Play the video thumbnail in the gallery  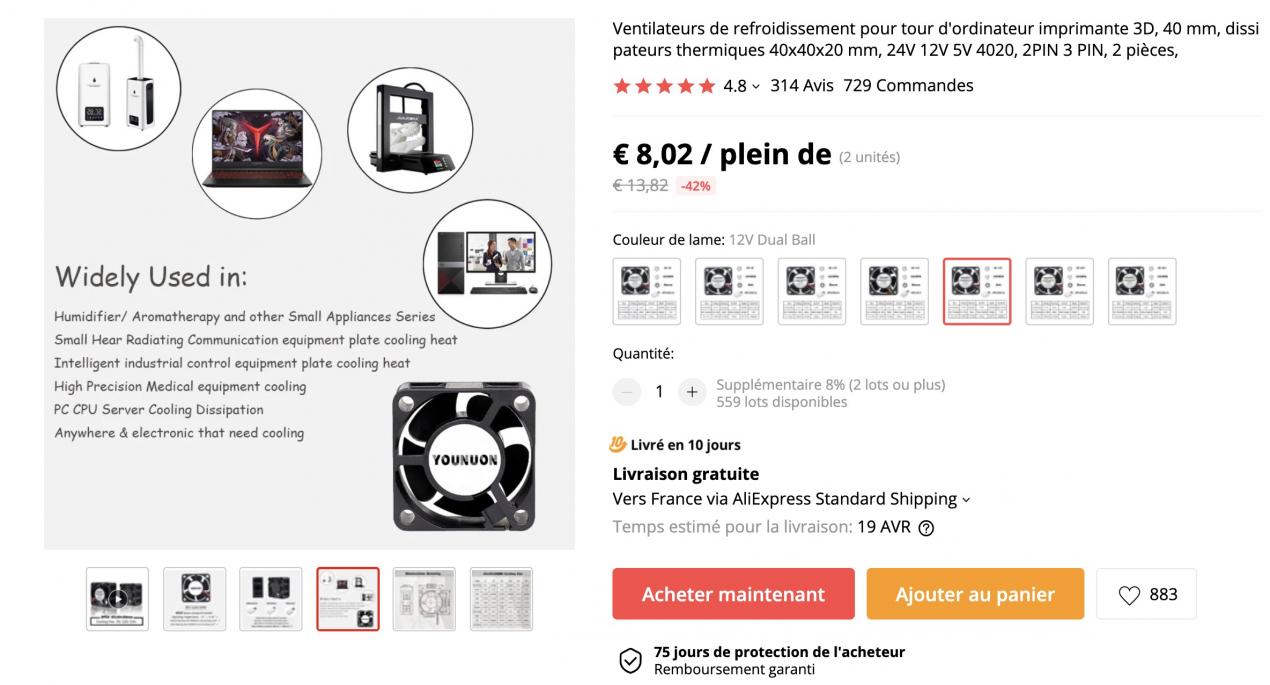[x=117, y=599]
